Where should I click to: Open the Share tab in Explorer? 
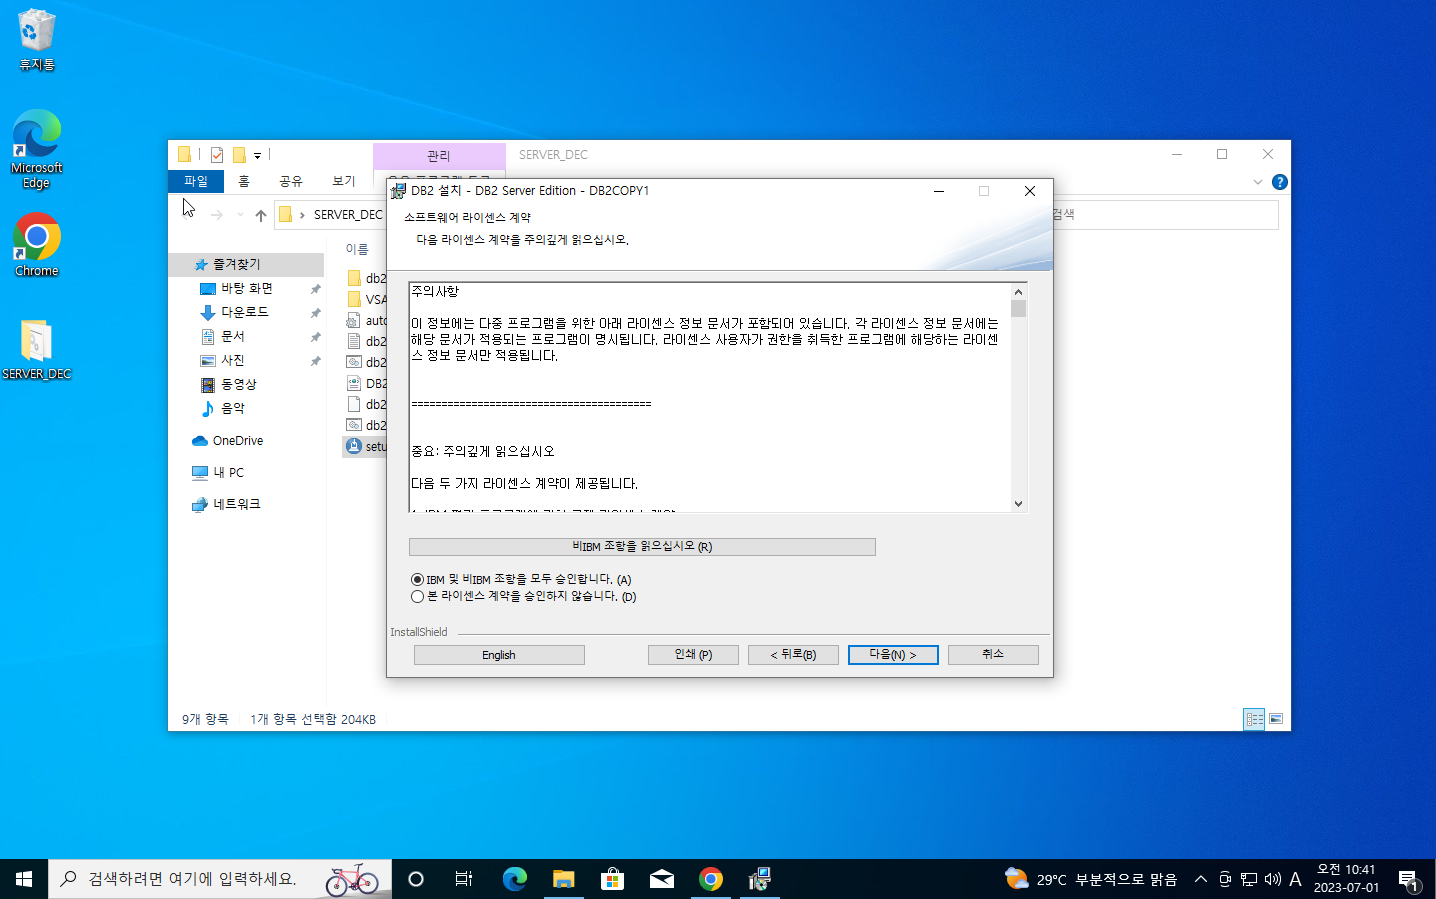point(291,181)
